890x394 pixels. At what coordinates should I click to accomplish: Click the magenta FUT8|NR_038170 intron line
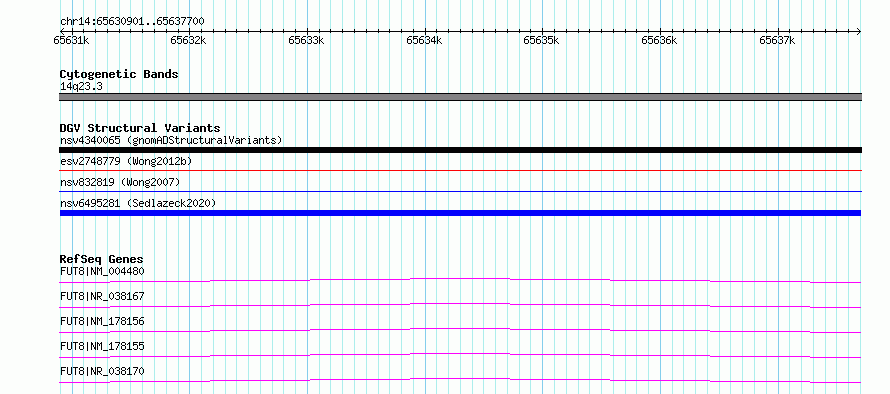pos(460,380)
